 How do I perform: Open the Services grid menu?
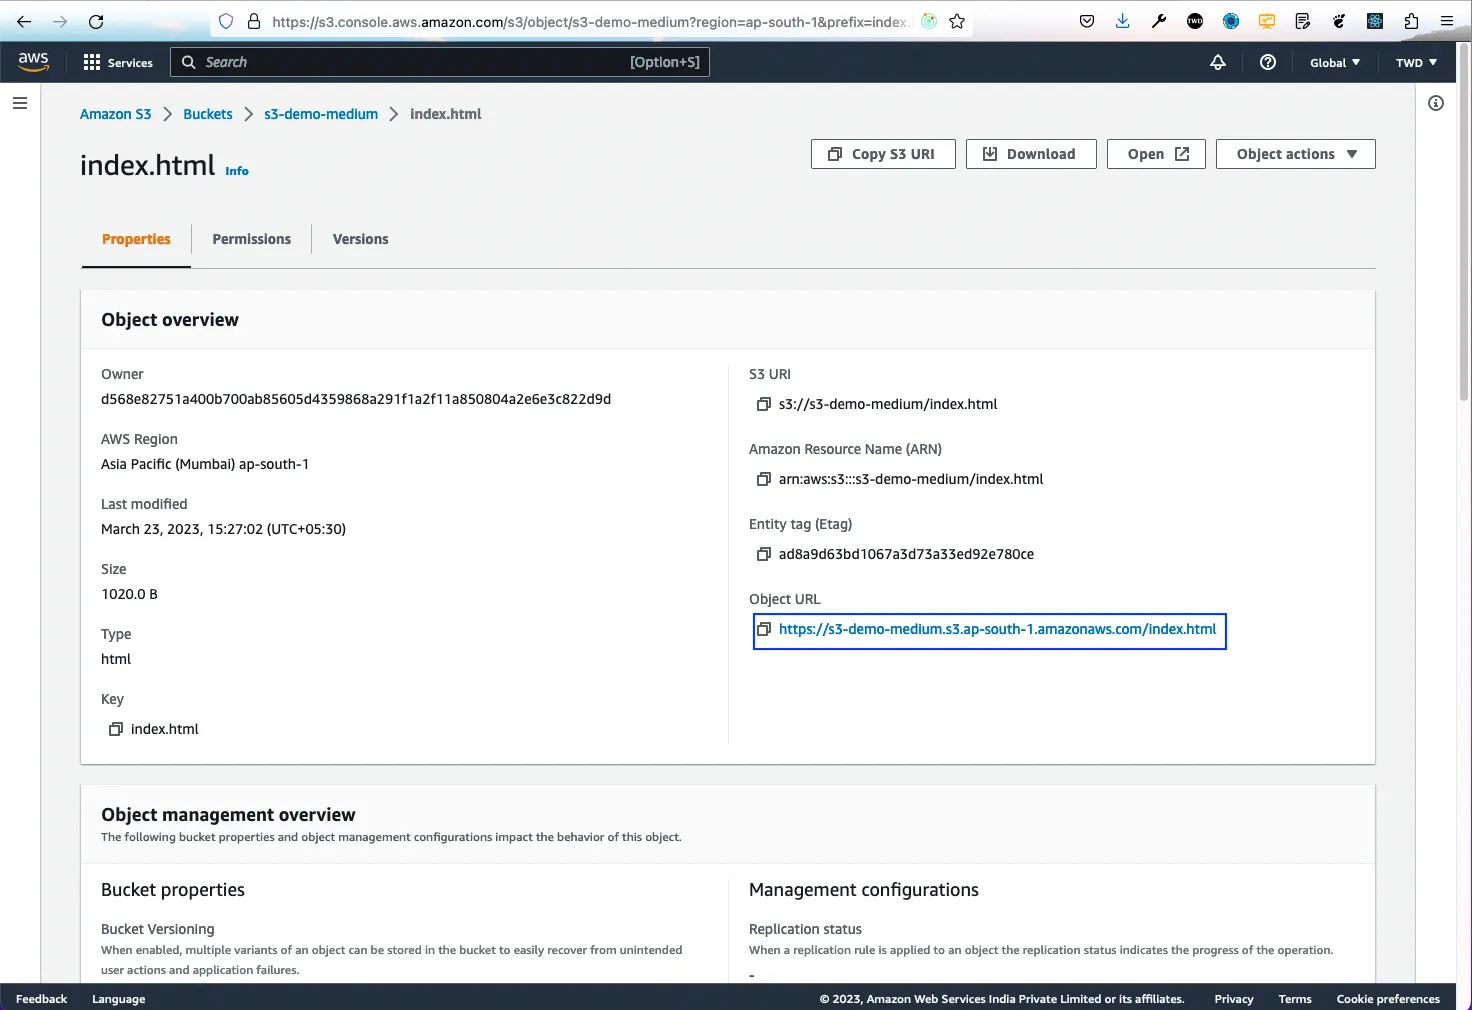118,62
